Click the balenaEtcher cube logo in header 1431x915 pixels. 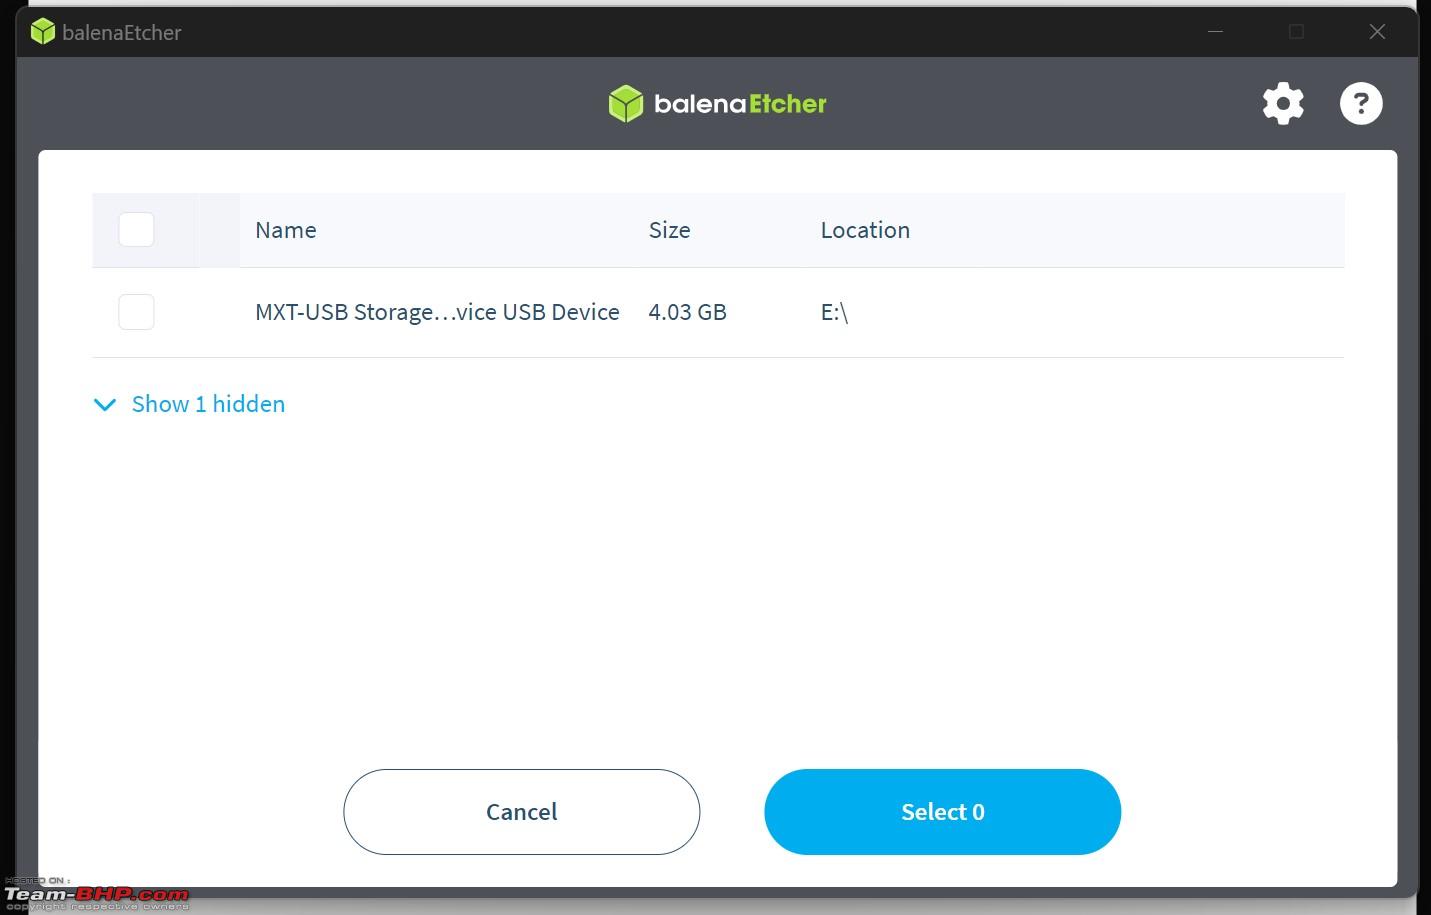[x=626, y=104]
